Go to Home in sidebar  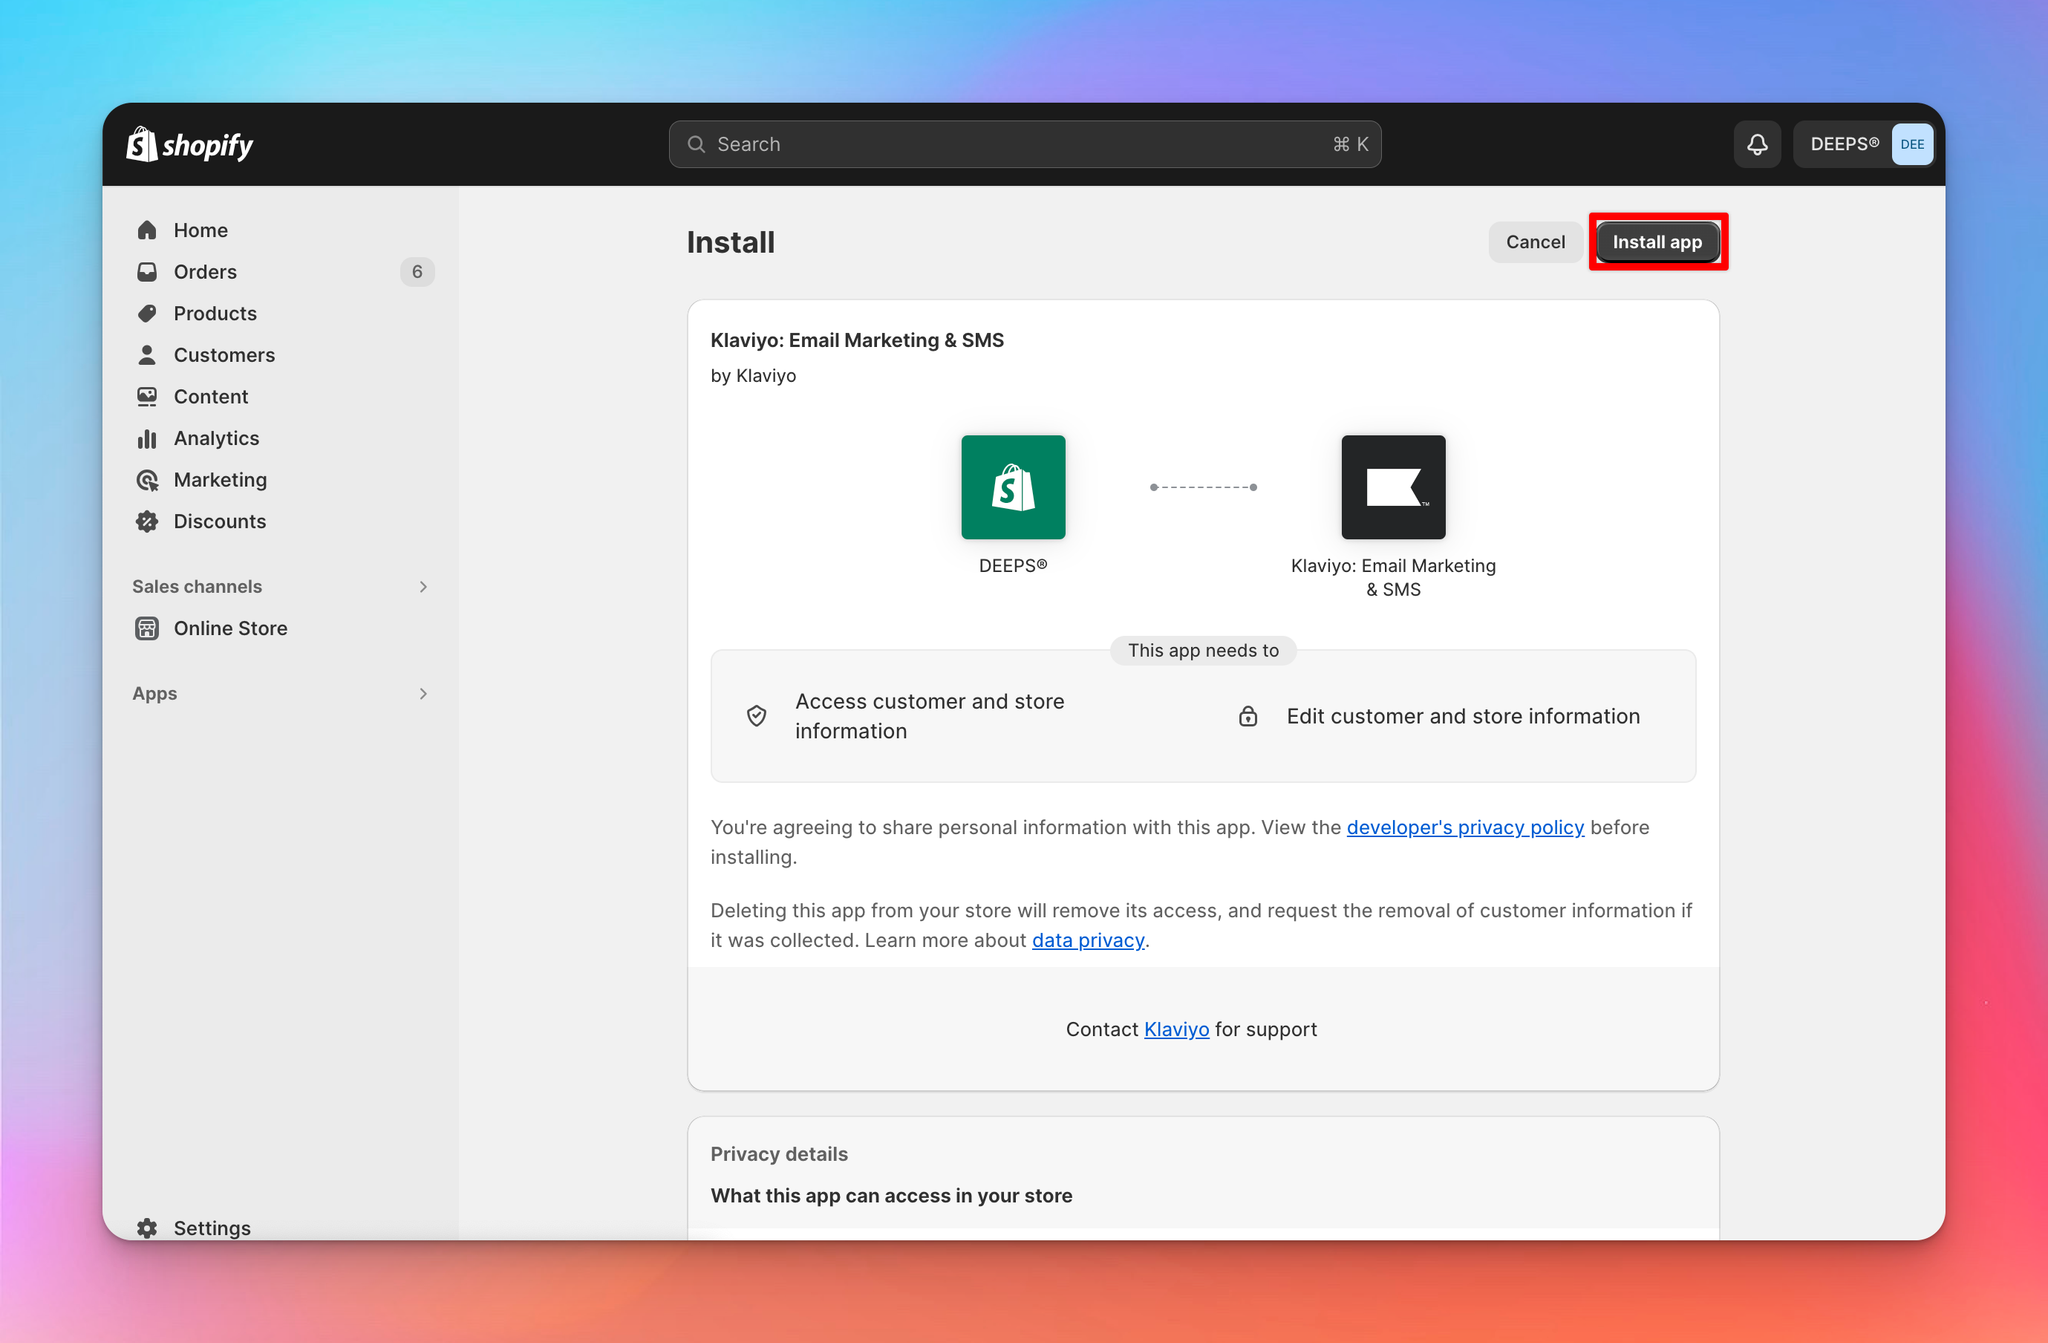pyautogui.click(x=201, y=230)
